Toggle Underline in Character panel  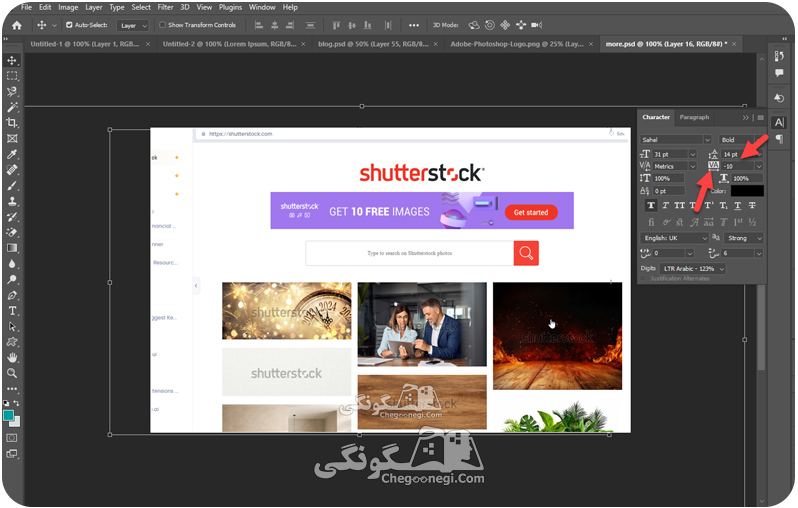tap(737, 206)
